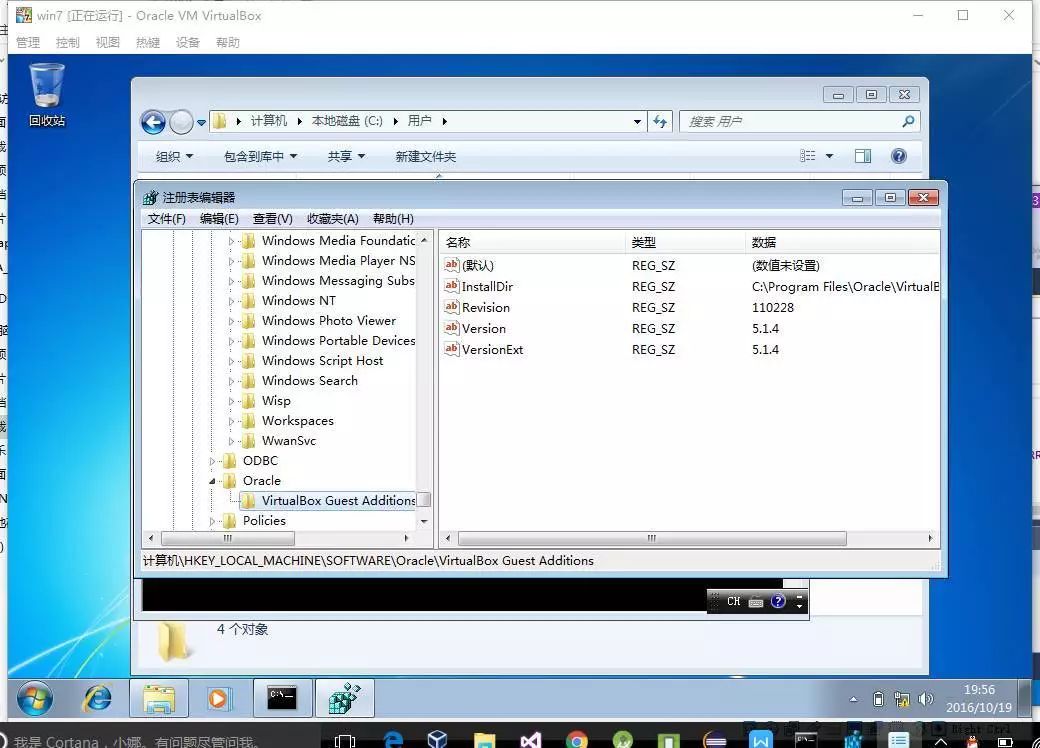
Task: Open the 文件(F) menu in registry editor
Action: (166, 219)
